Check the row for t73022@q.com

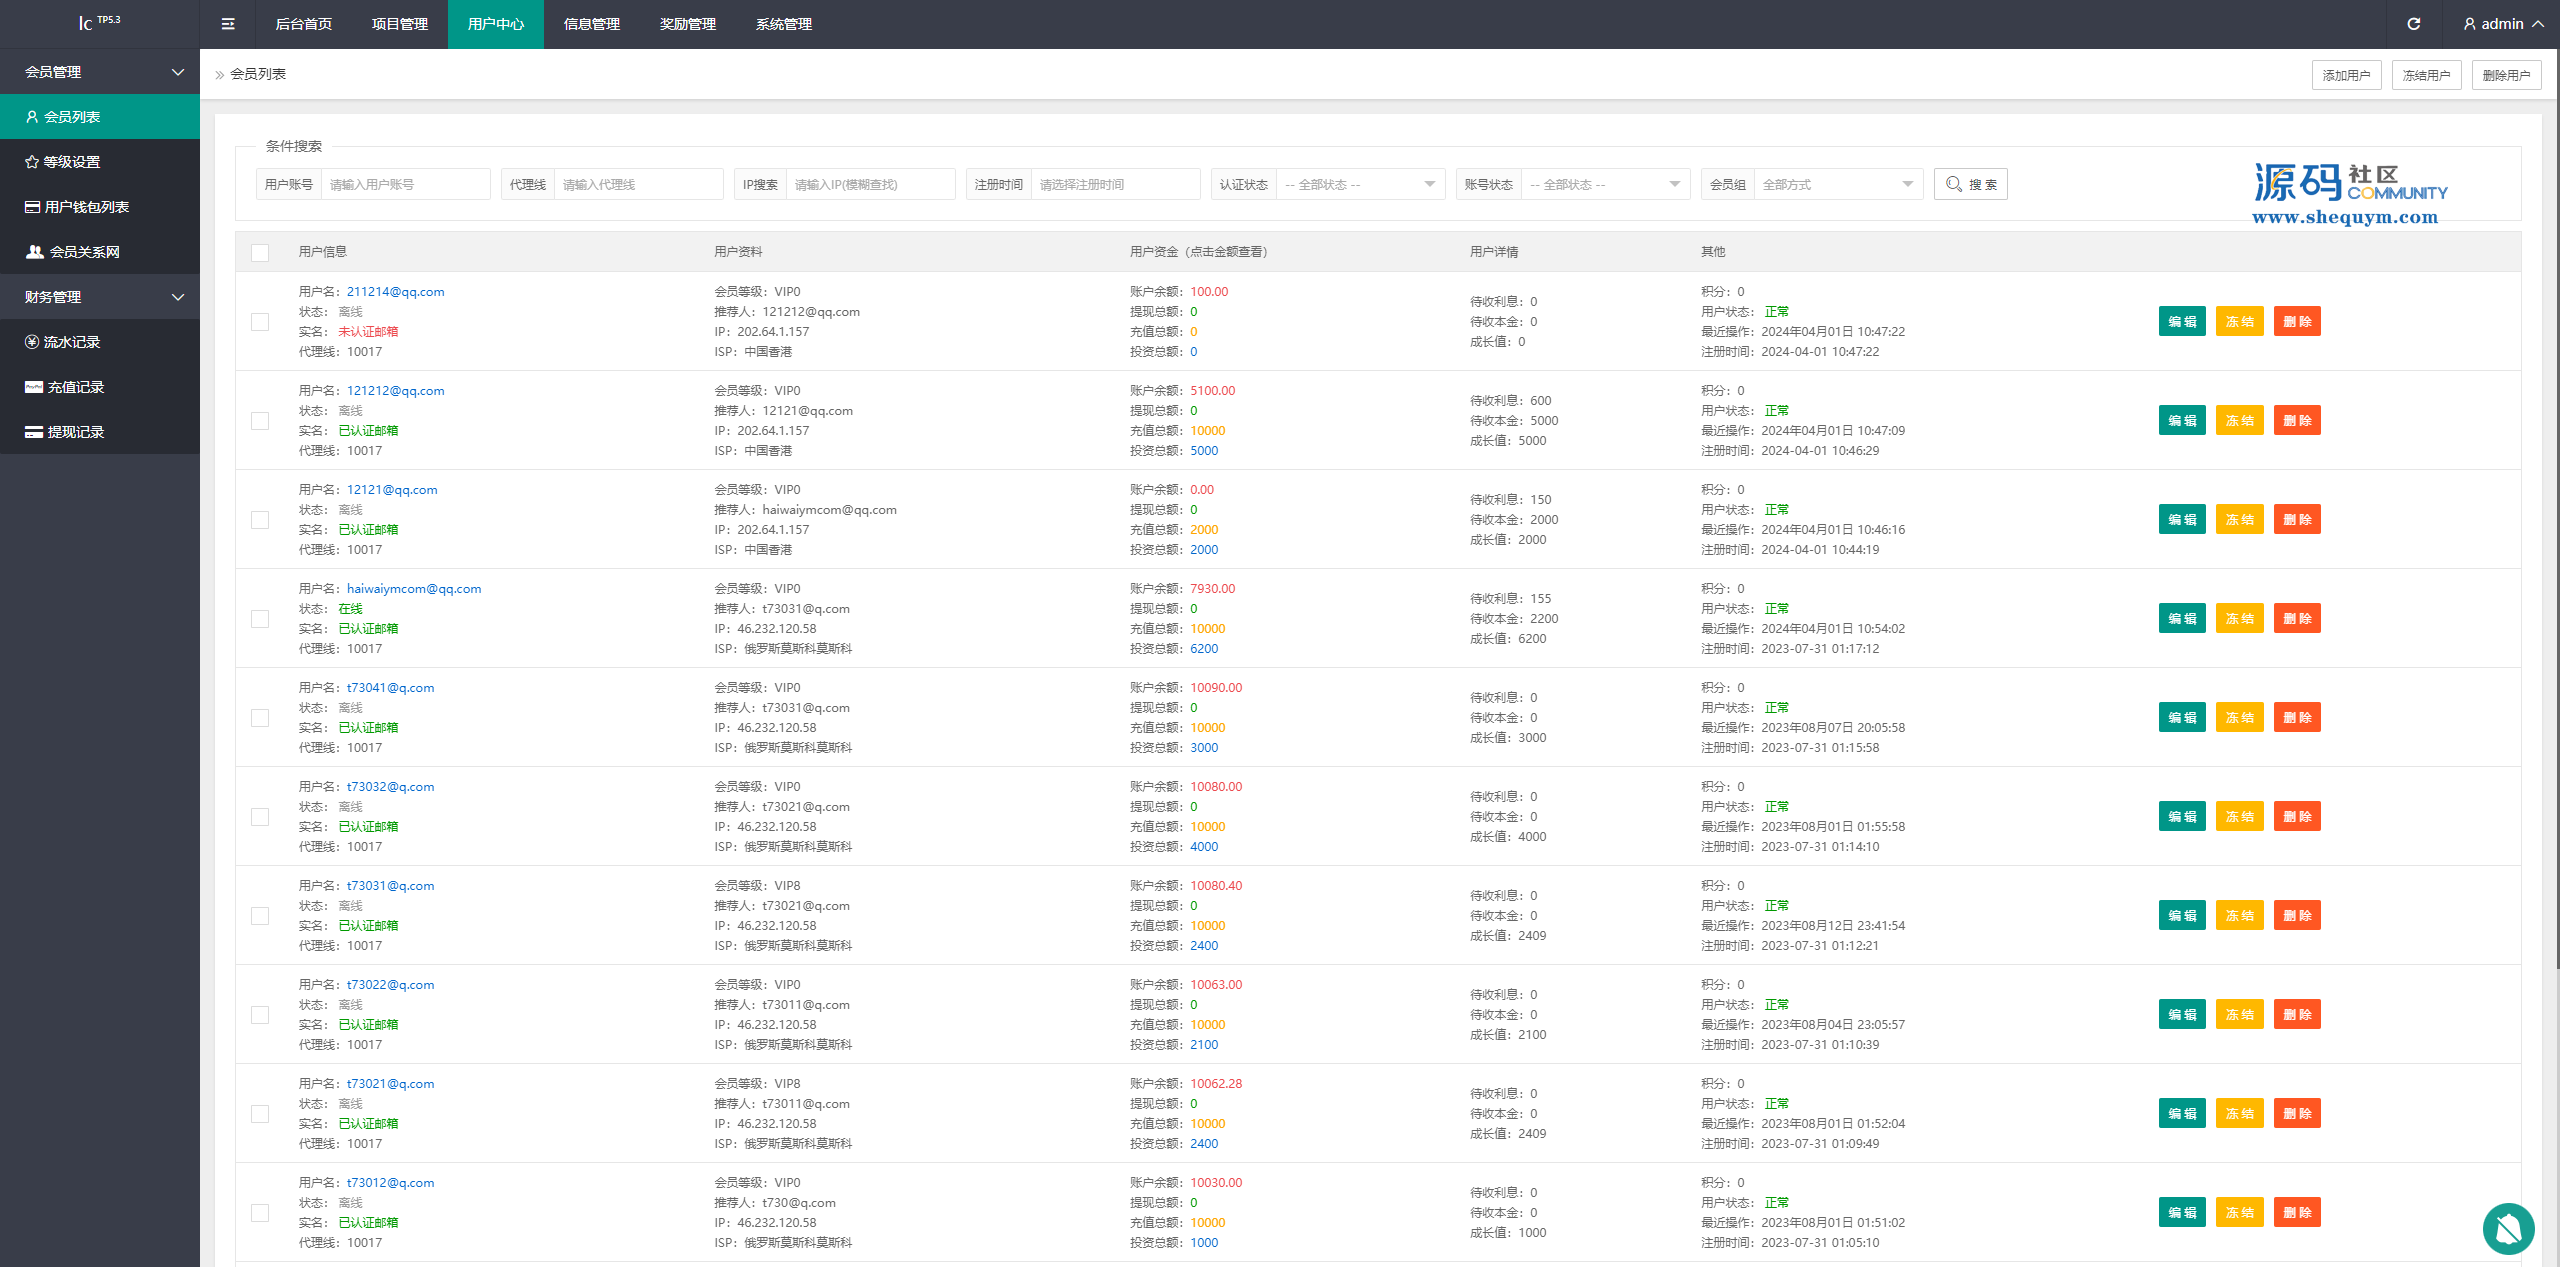[x=260, y=1015]
